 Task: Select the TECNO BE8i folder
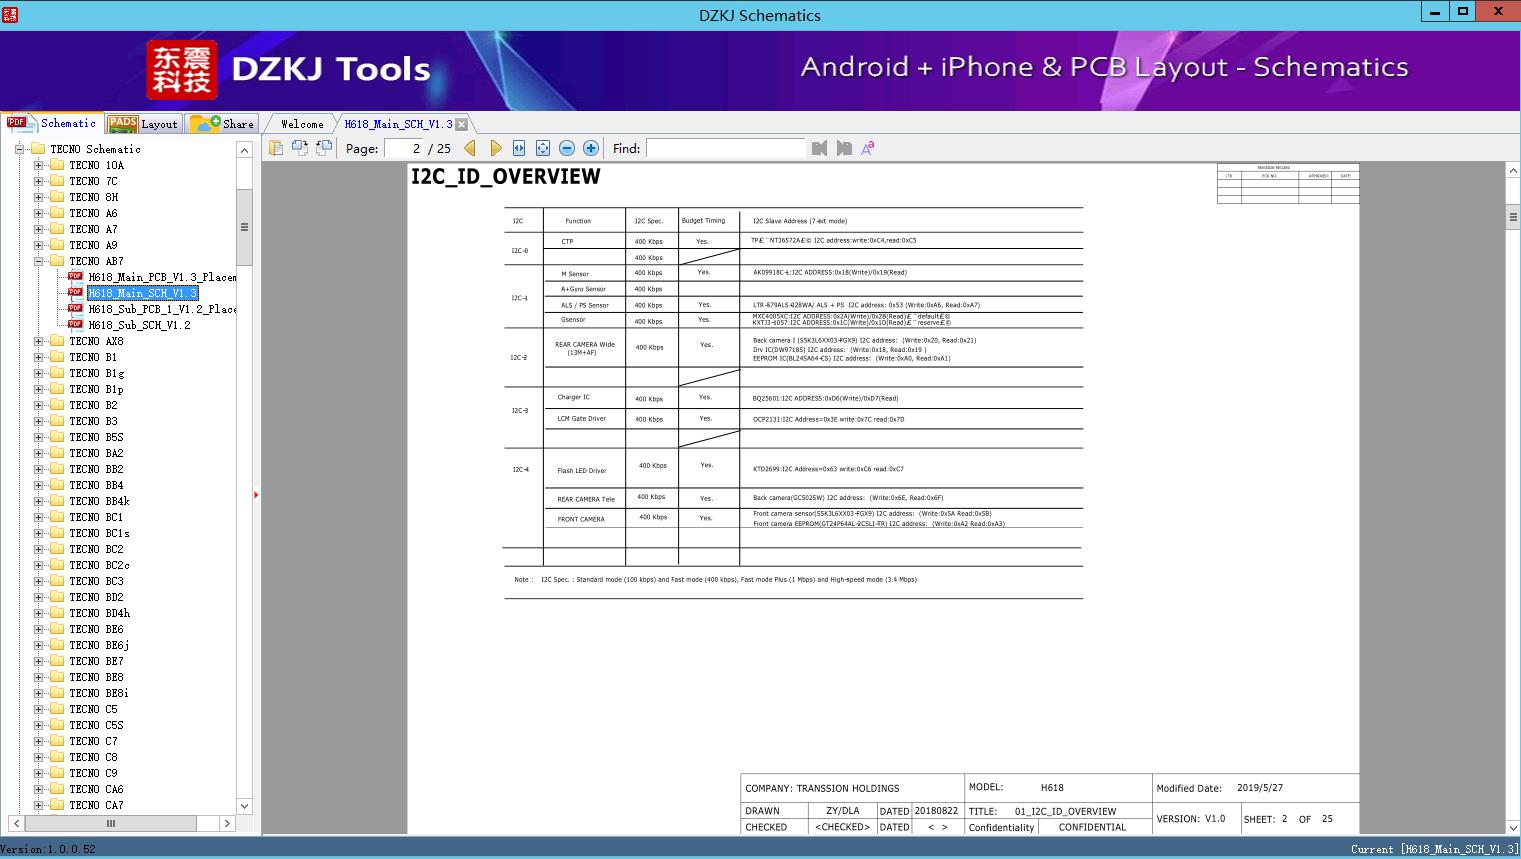click(x=99, y=693)
